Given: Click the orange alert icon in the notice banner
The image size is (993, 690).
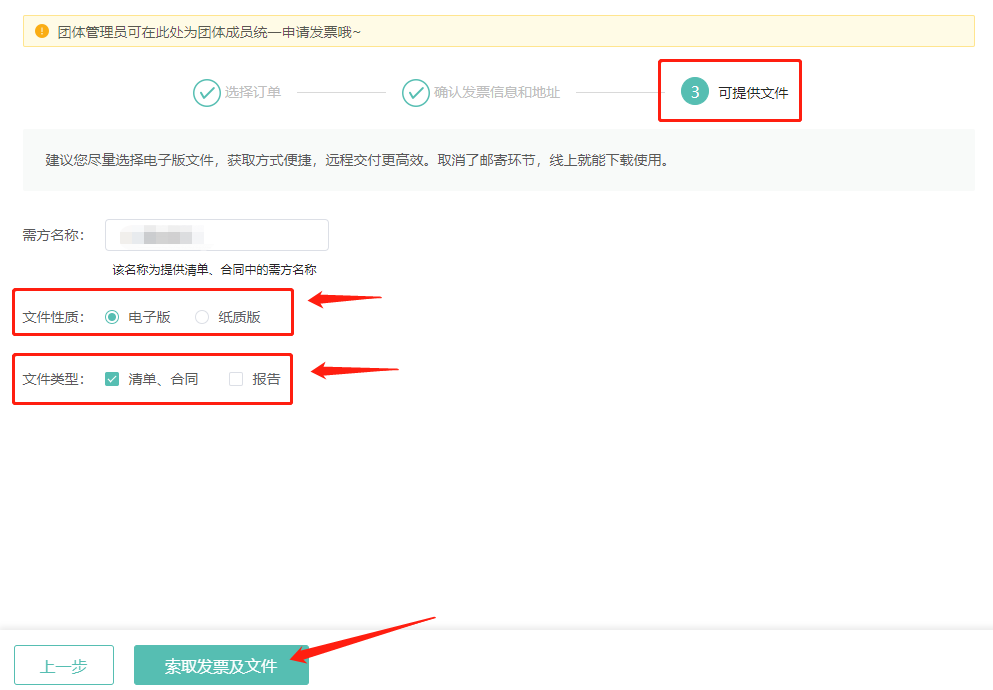Looking at the screenshot, I should point(41,30).
